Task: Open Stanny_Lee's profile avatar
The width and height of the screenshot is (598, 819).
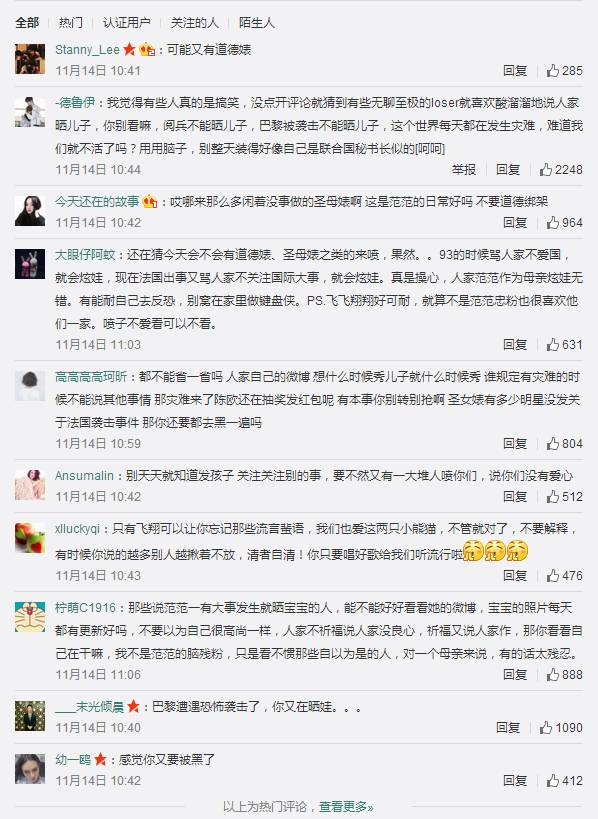Action: click(x=30, y=59)
